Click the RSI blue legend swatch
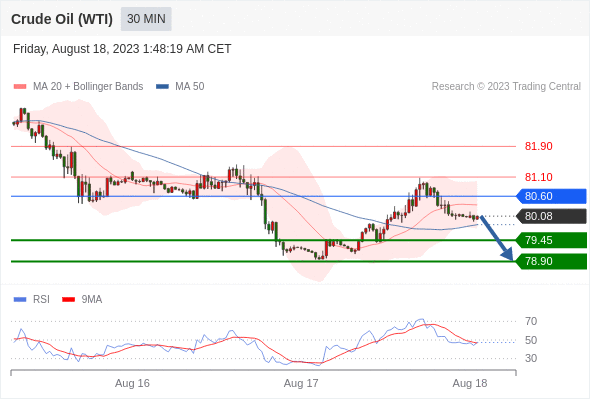Image resolution: width=590 pixels, height=400 pixels. 20,300
